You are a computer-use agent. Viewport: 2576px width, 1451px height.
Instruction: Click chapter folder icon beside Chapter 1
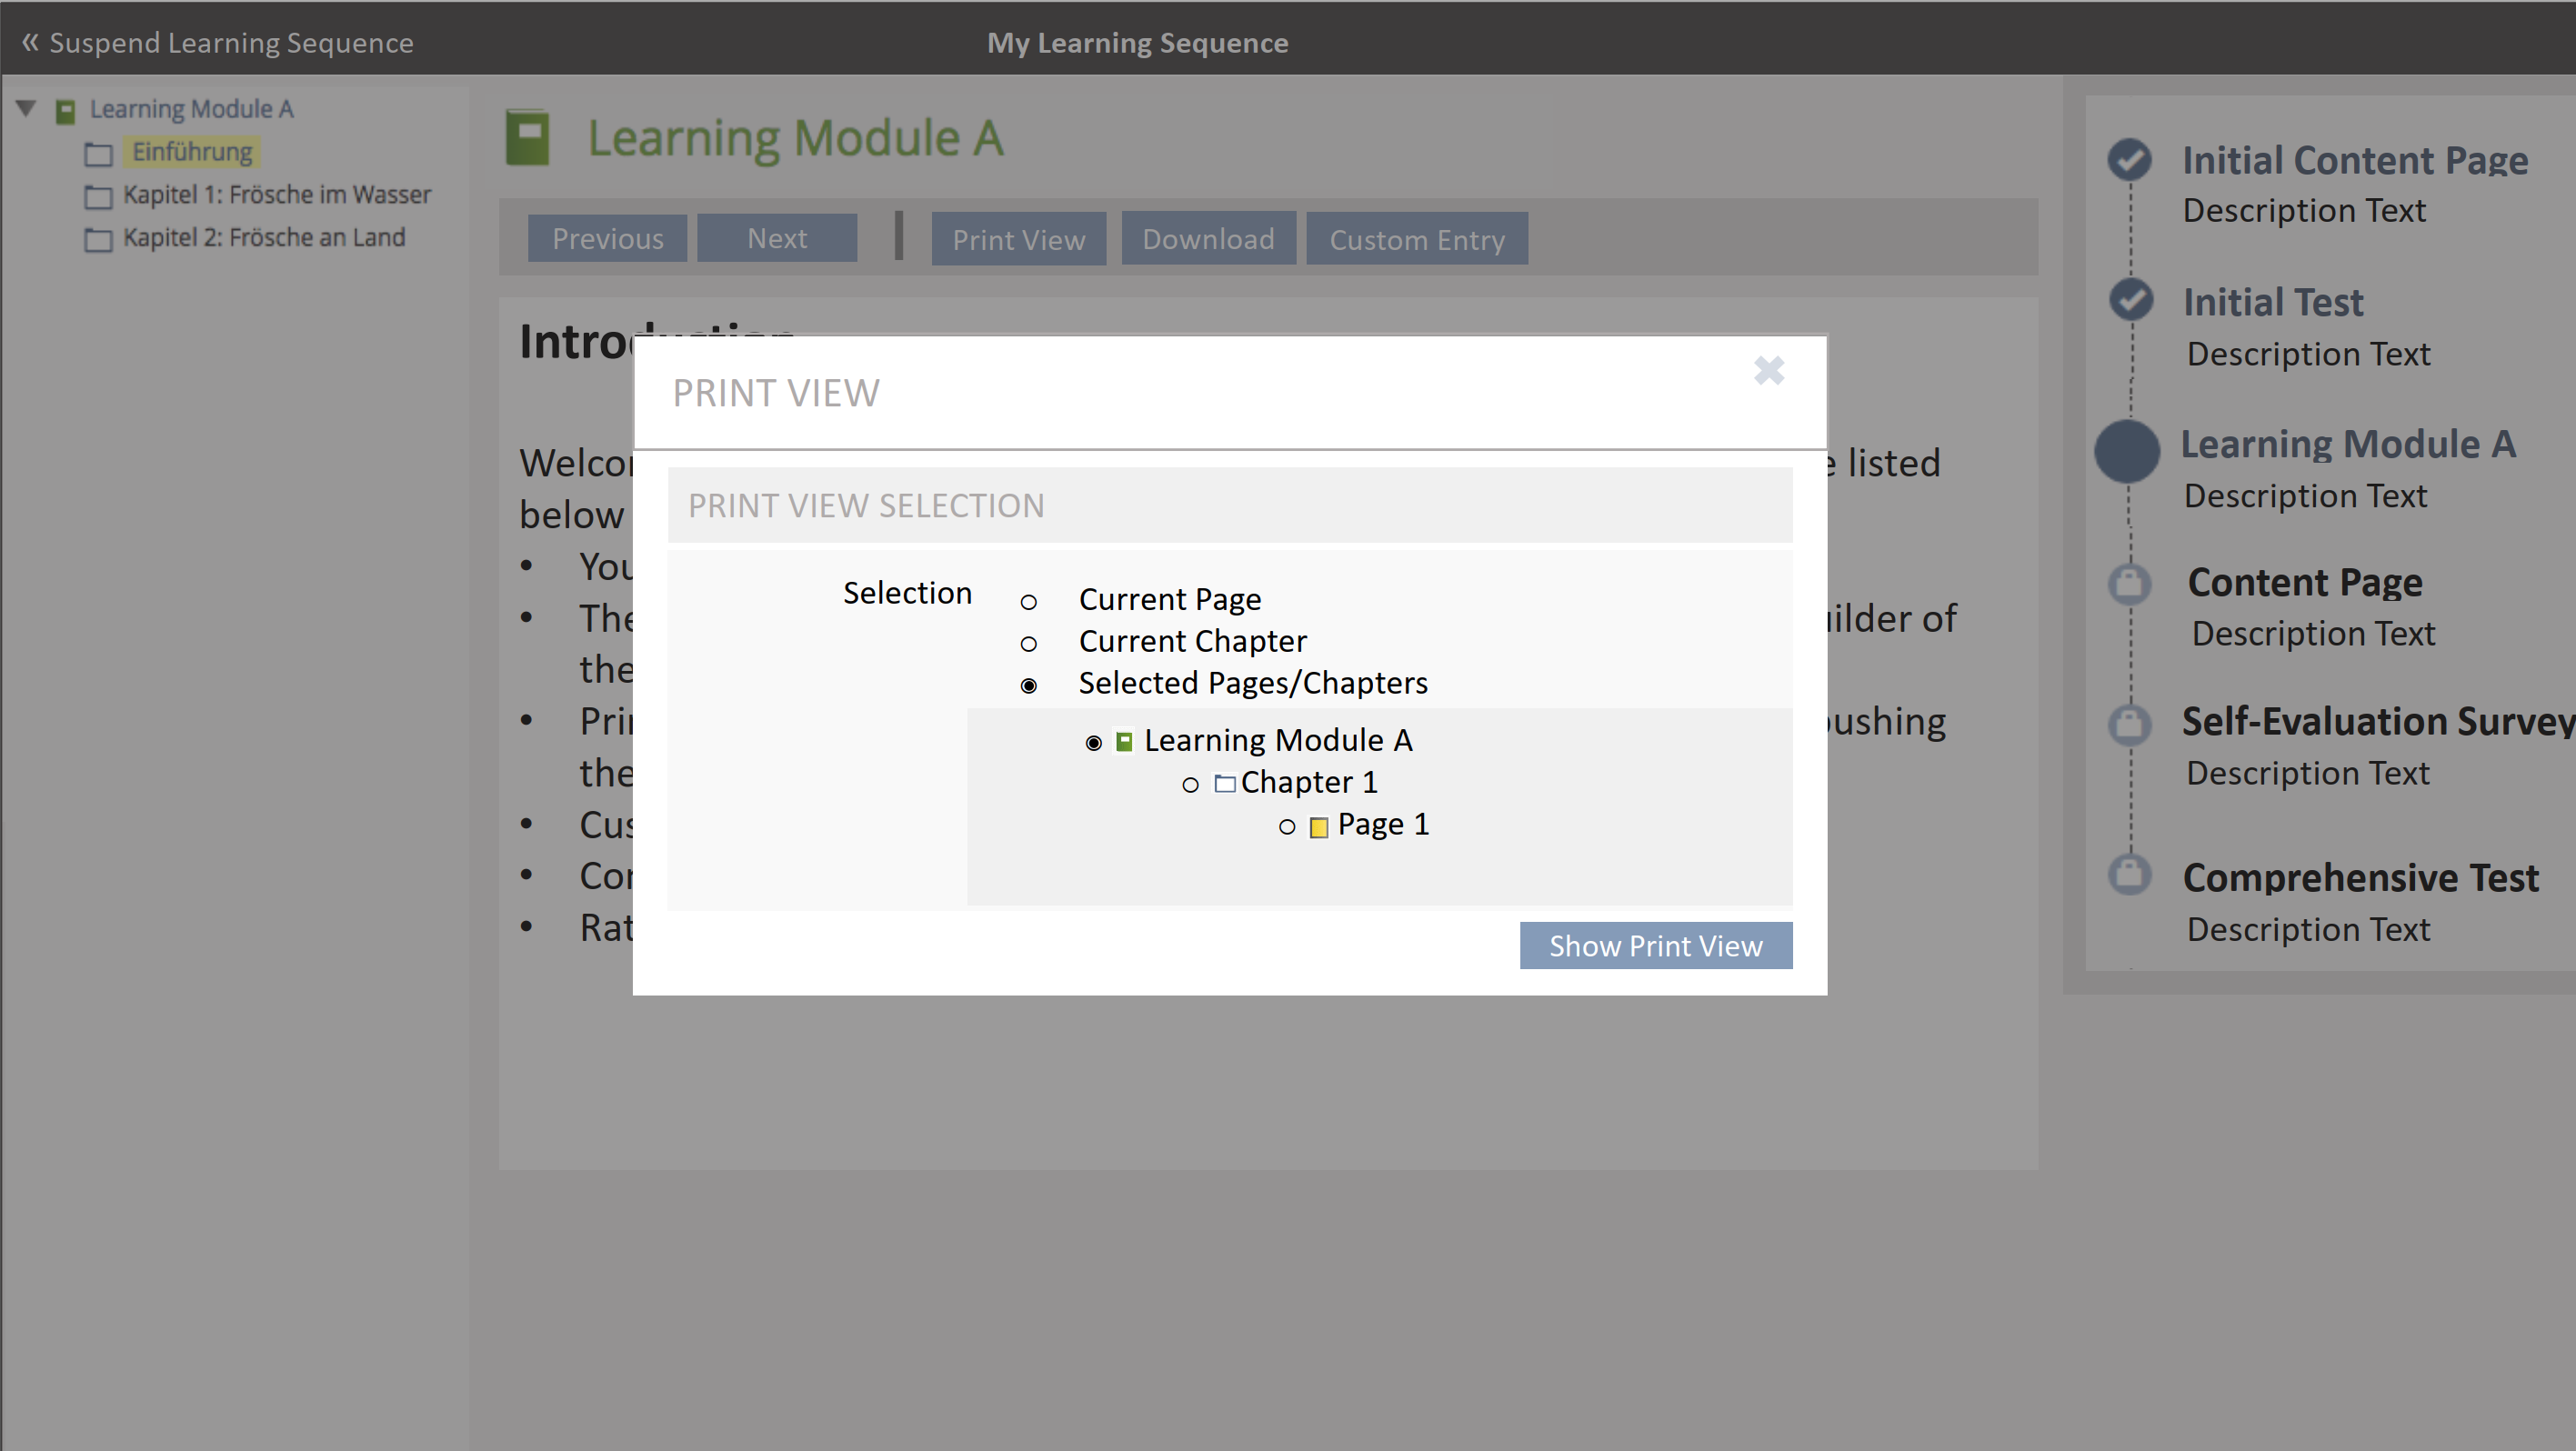[1224, 783]
